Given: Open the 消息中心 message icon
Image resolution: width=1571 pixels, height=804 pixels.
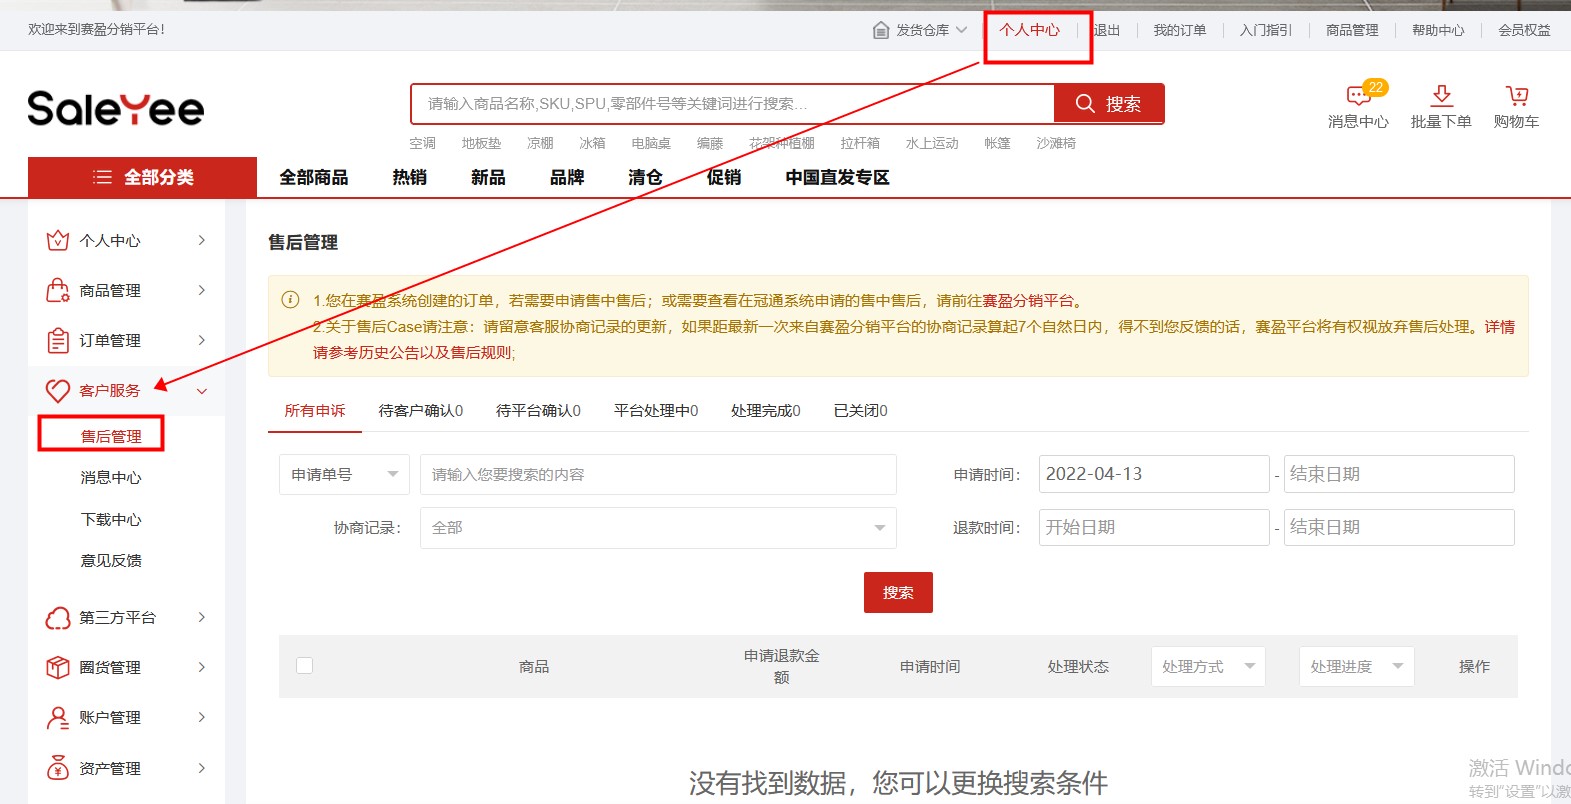Looking at the screenshot, I should tap(1357, 97).
